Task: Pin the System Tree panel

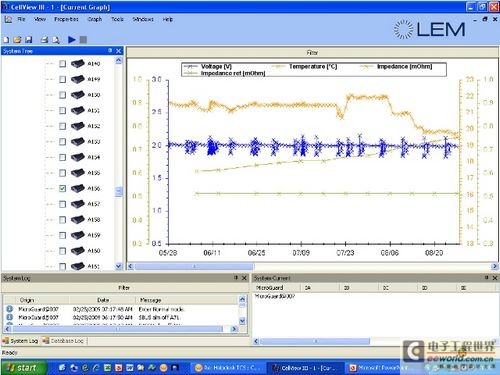Action: 110,51
